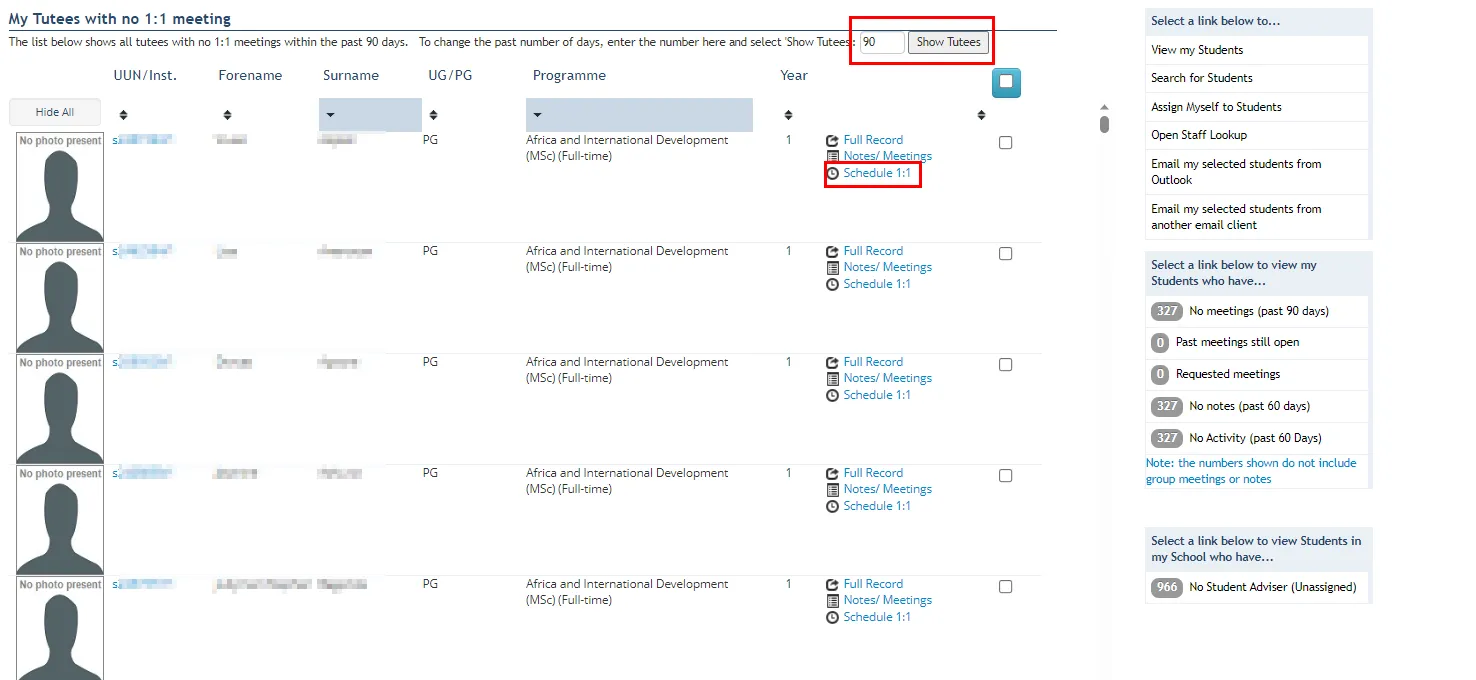Click the Hide All button above the photos
The width and height of the screenshot is (1476, 680).
coord(54,111)
